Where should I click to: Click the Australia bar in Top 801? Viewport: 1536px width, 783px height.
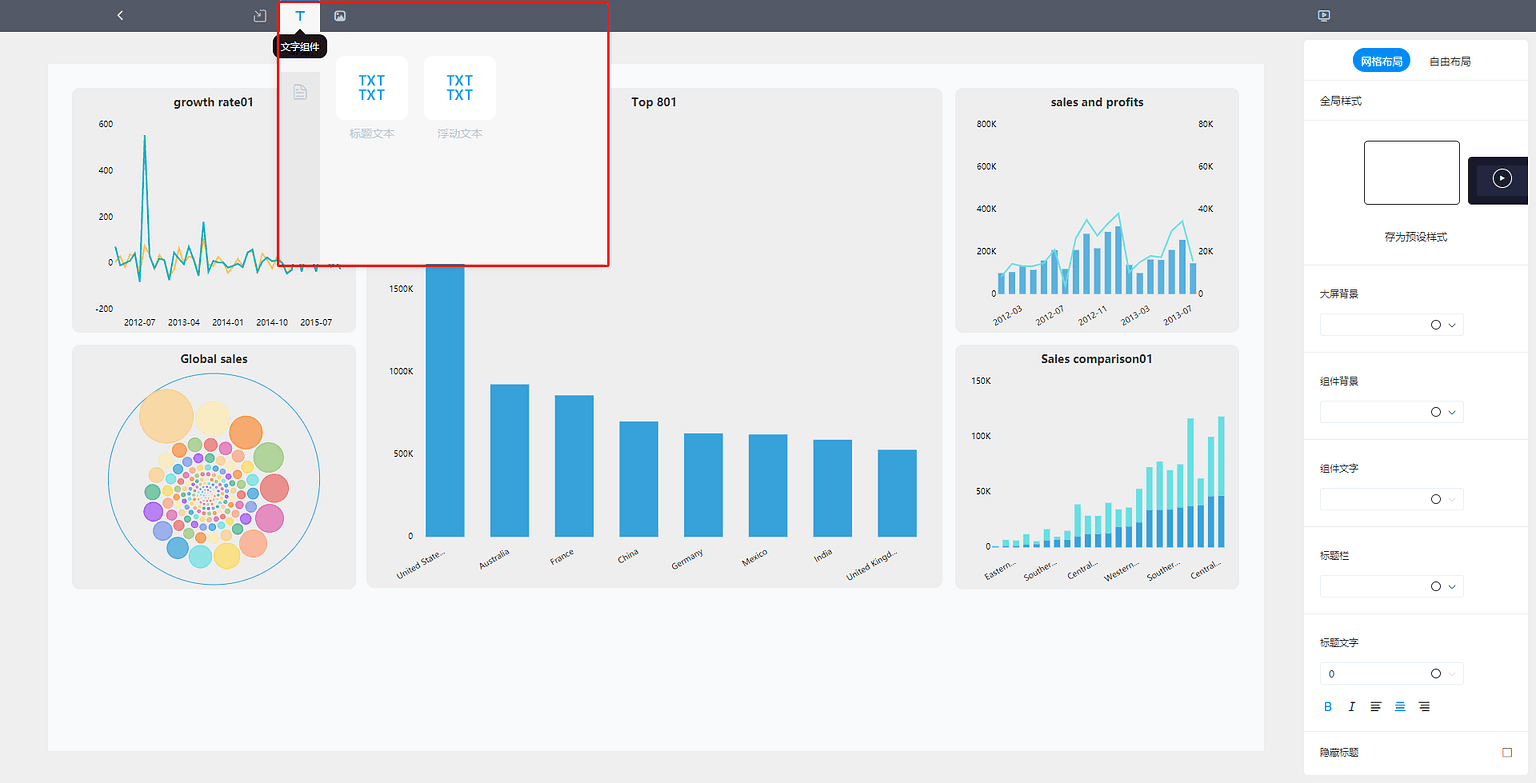click(509, 461)
